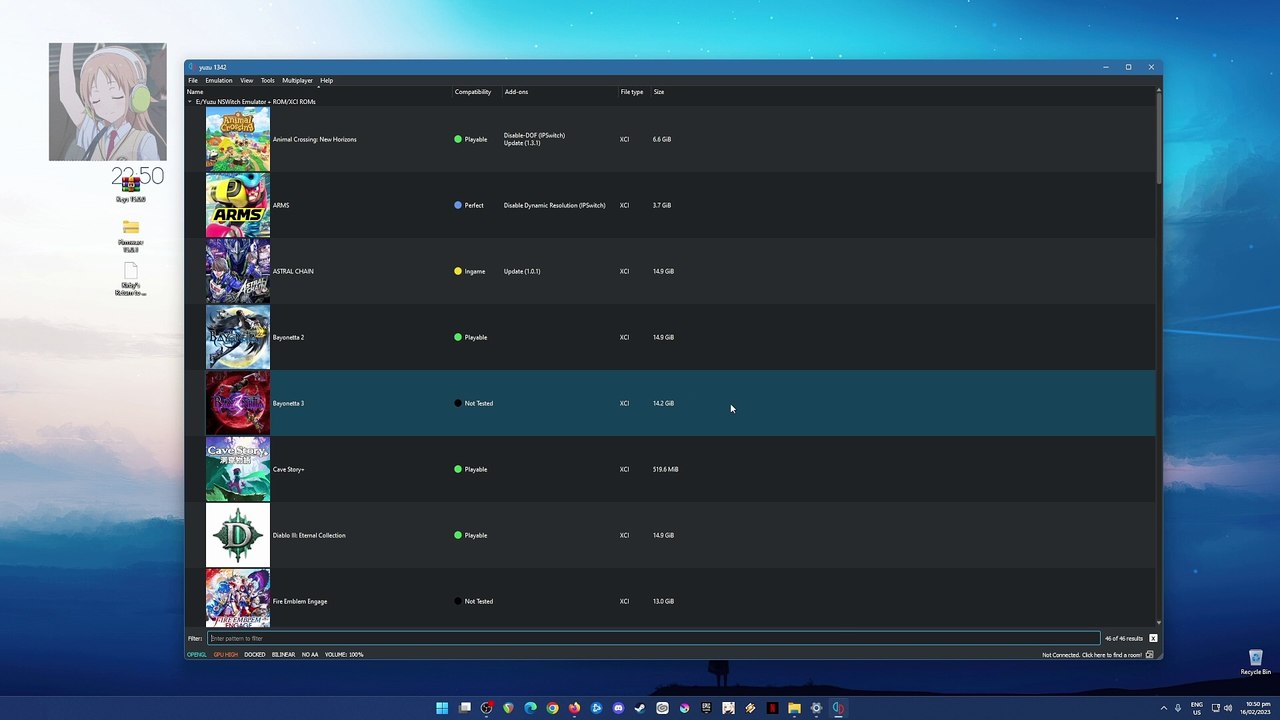The width and height of the screenshot is (1280, 720).
Task: Collapse the ROM/XCI ROMs folder tree
Action: 190,102
